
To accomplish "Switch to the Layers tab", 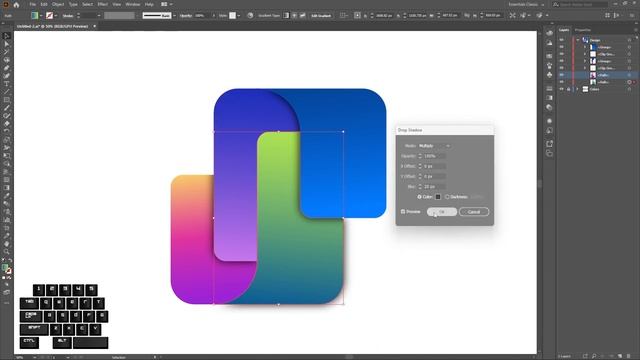I will [x=564, y=30].
